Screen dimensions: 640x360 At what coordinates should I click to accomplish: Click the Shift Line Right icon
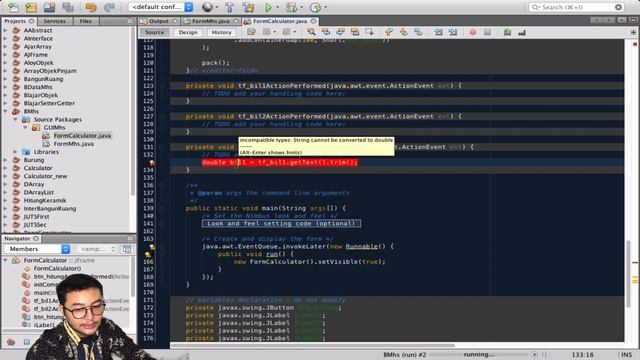(x=453, y=32)
